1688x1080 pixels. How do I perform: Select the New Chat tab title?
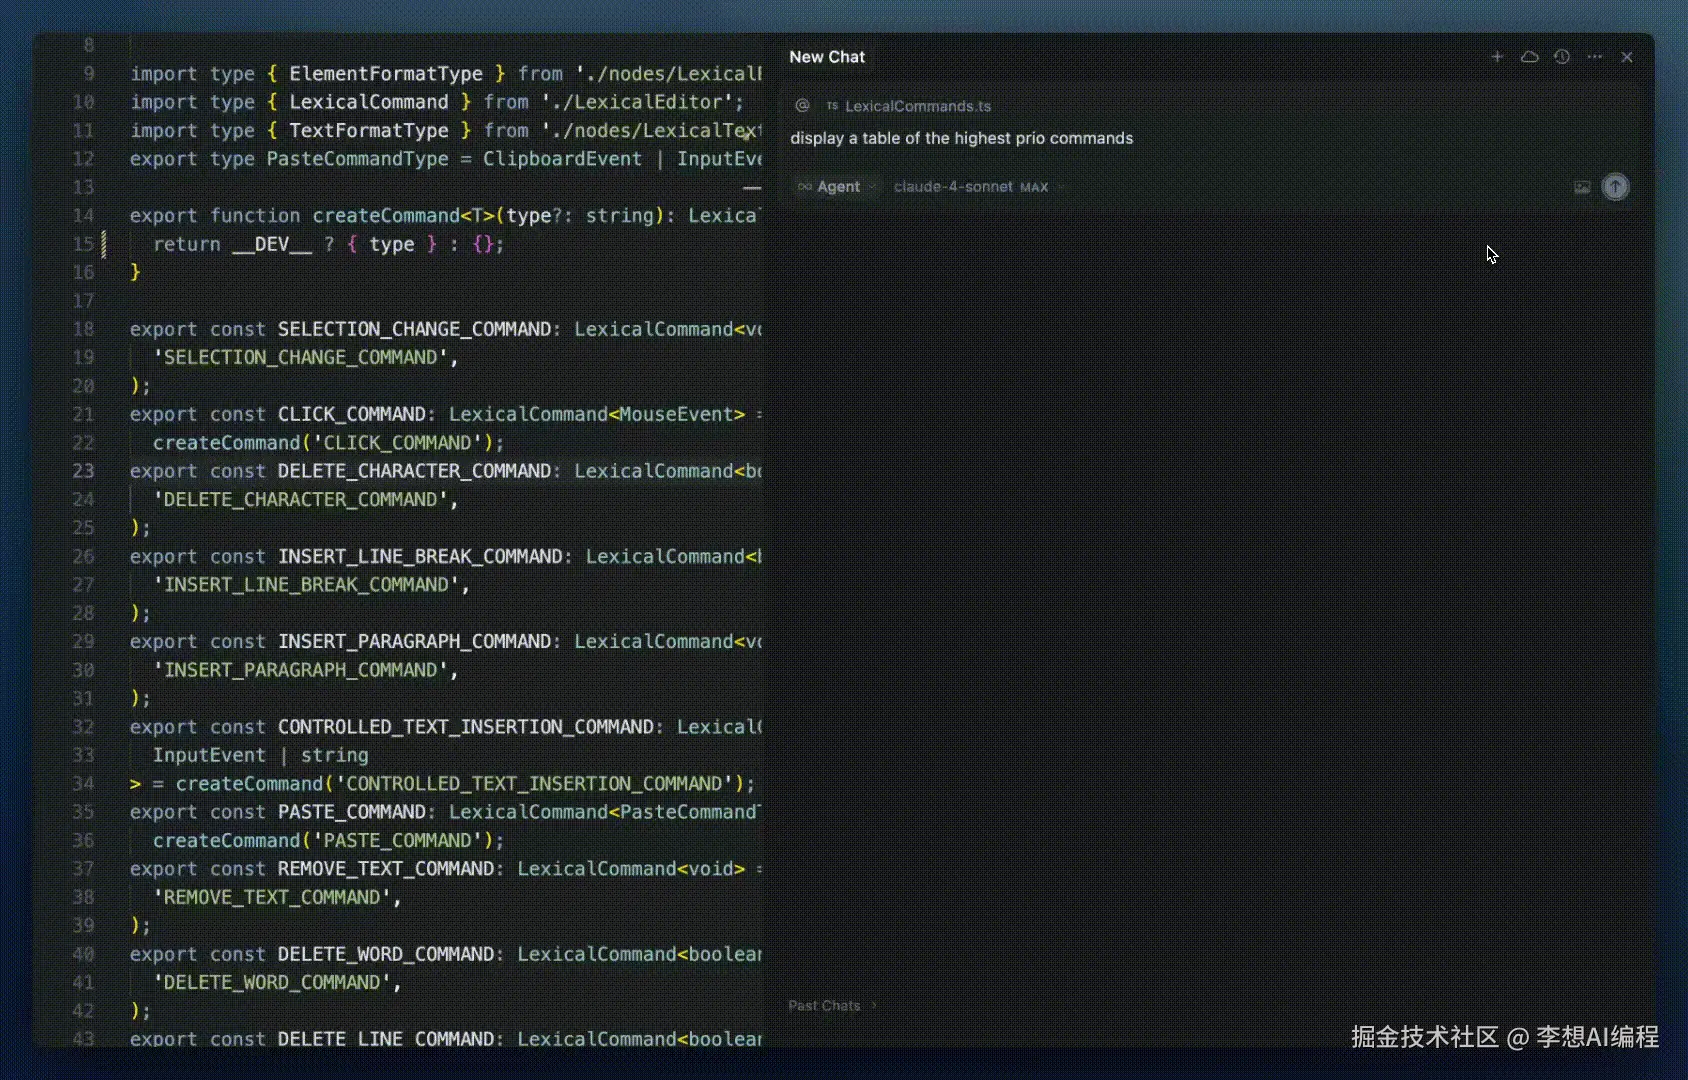coord(827,57)
